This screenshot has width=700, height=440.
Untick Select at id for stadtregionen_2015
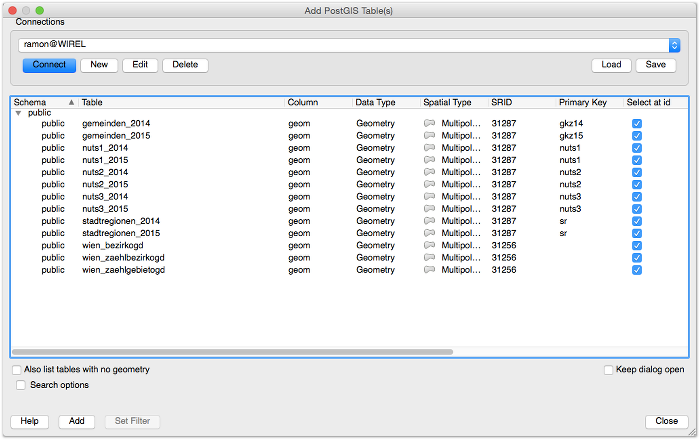point(637,233)
